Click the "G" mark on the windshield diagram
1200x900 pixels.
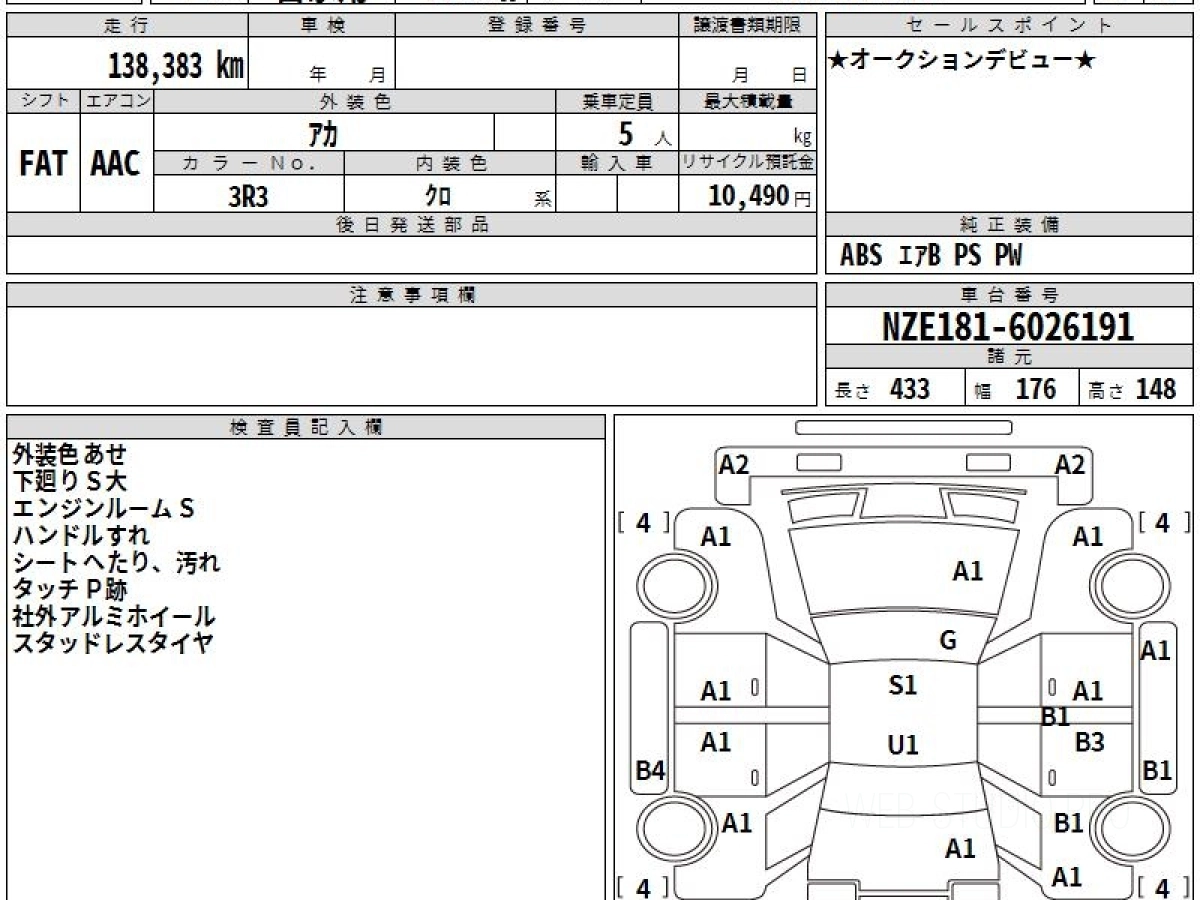pos(948,640)
